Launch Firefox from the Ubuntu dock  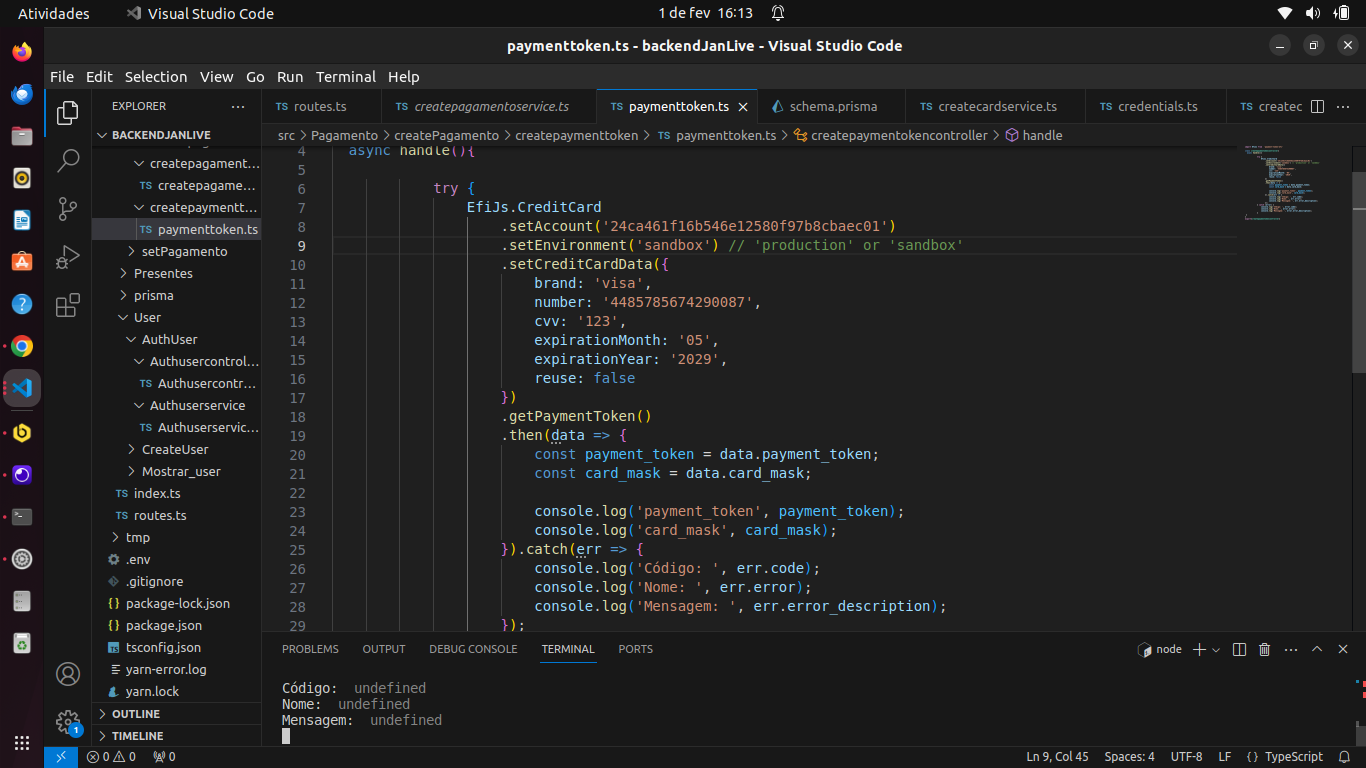(x=22, y=52)
